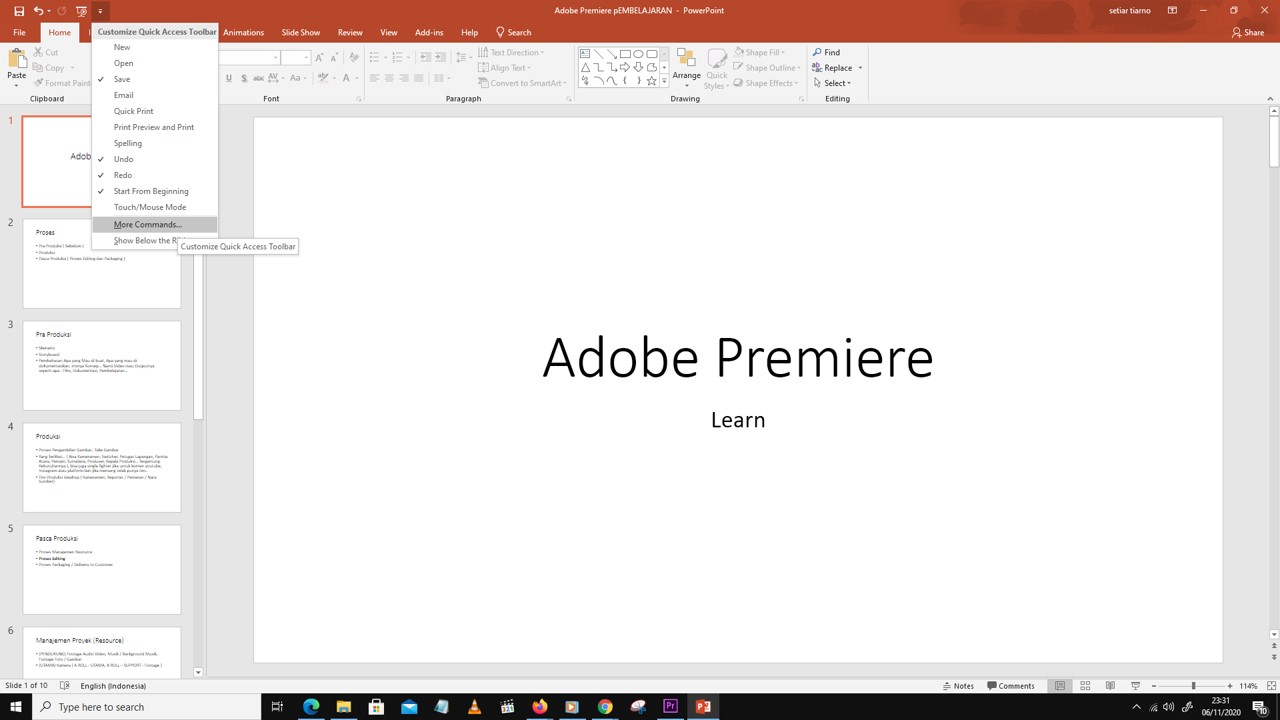Select the text box shape in gallery

click(x=585, y=54)
